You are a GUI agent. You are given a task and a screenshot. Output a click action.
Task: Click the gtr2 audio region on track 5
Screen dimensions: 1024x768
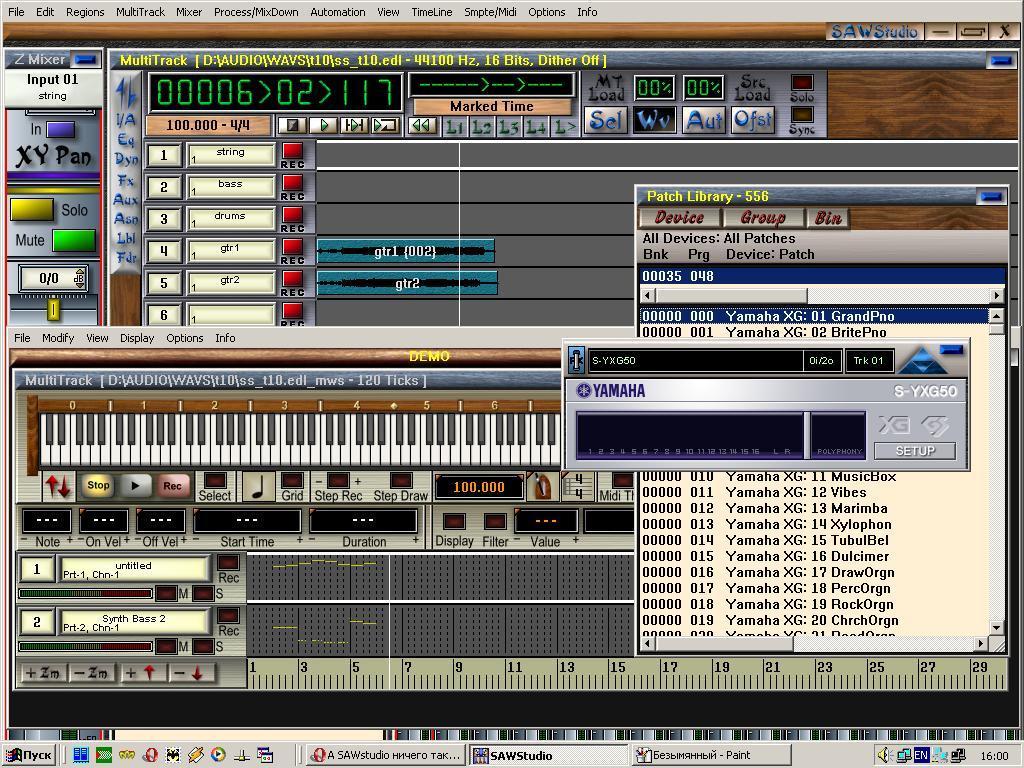pos(408,283)
